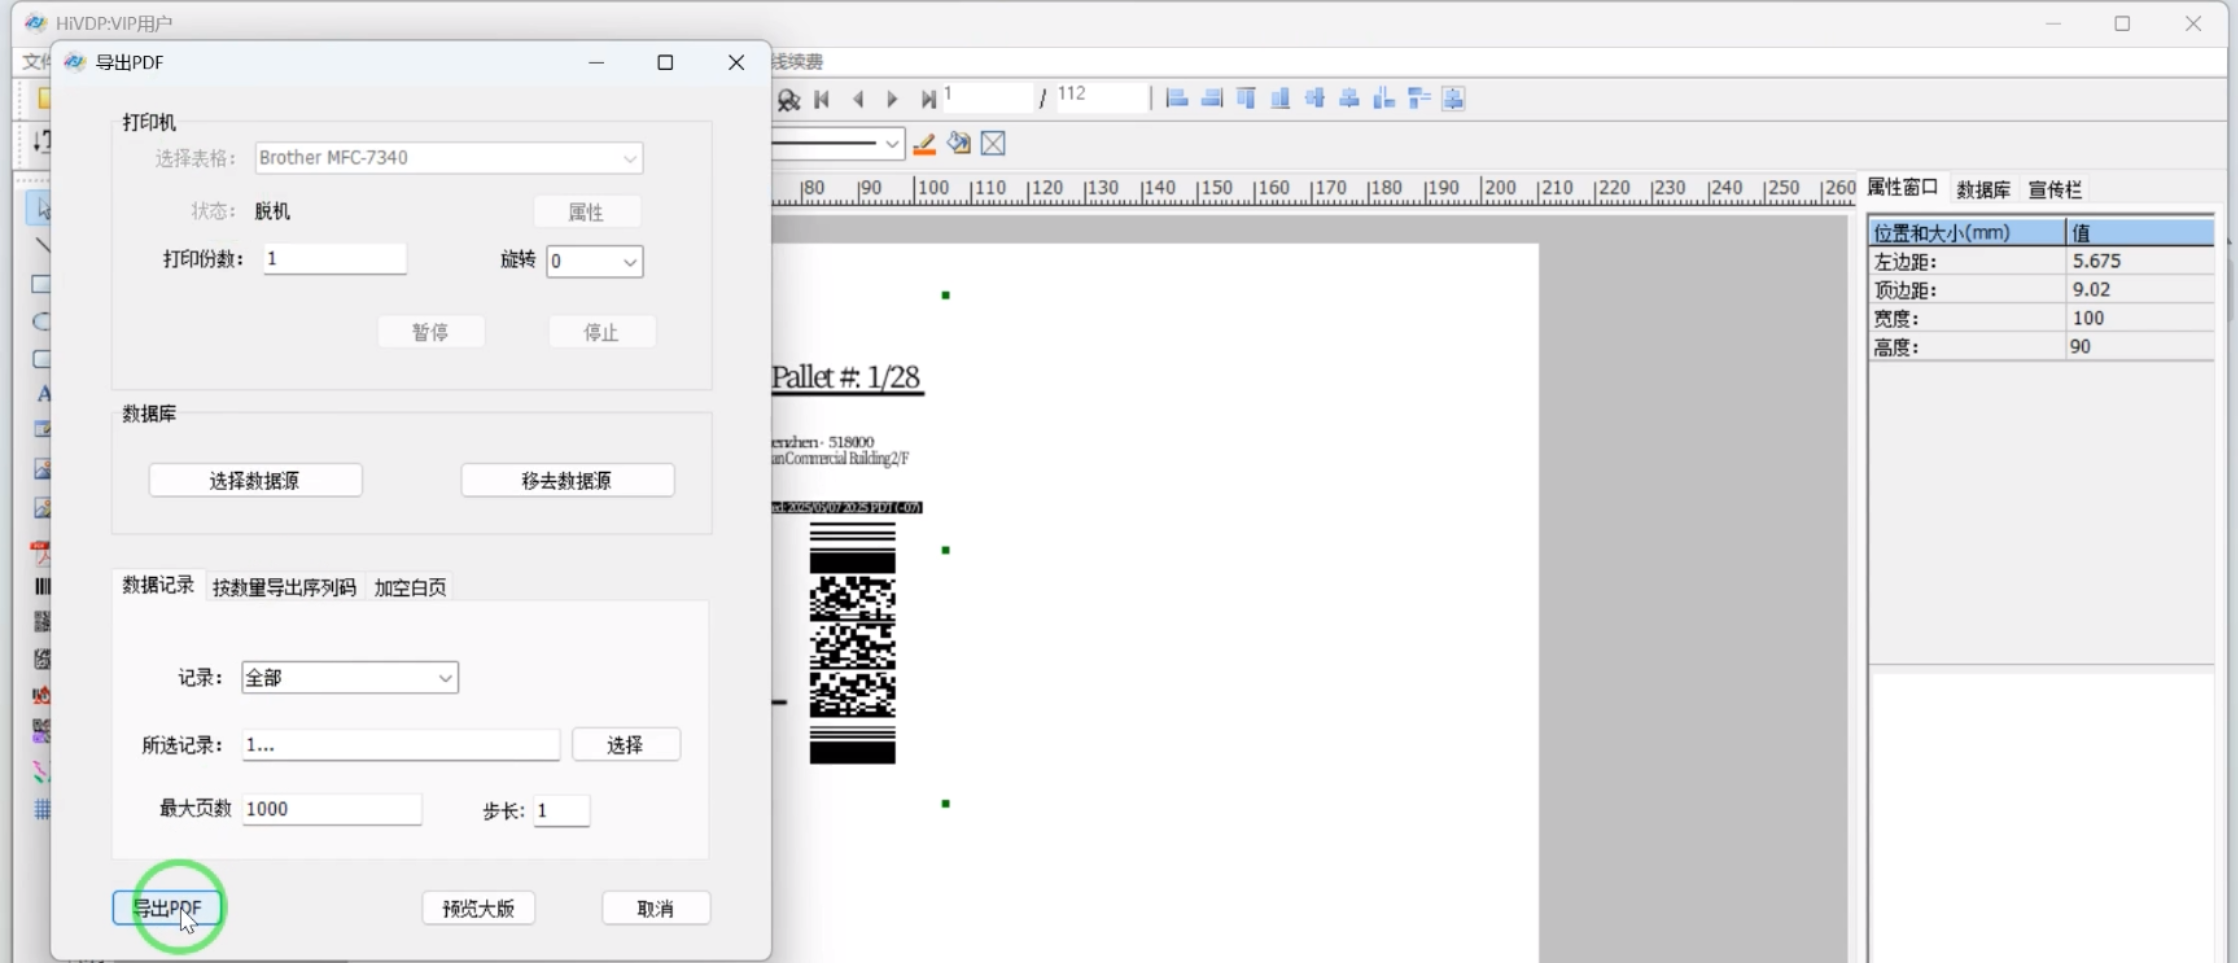The image size is (2238, 963).
Task: Open the 宣传栏 panel tab
Action: pyautogui.click(x=2055, y=190)
